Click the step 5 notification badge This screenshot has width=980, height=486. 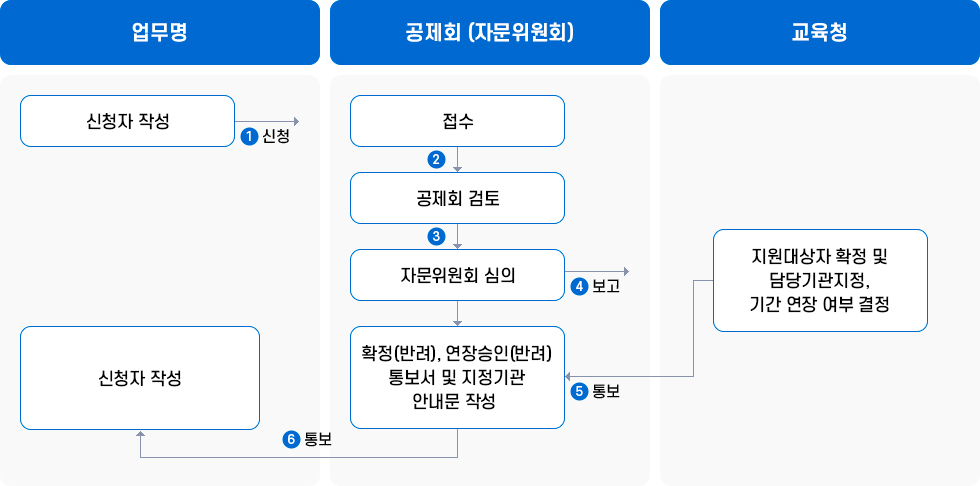579,391
